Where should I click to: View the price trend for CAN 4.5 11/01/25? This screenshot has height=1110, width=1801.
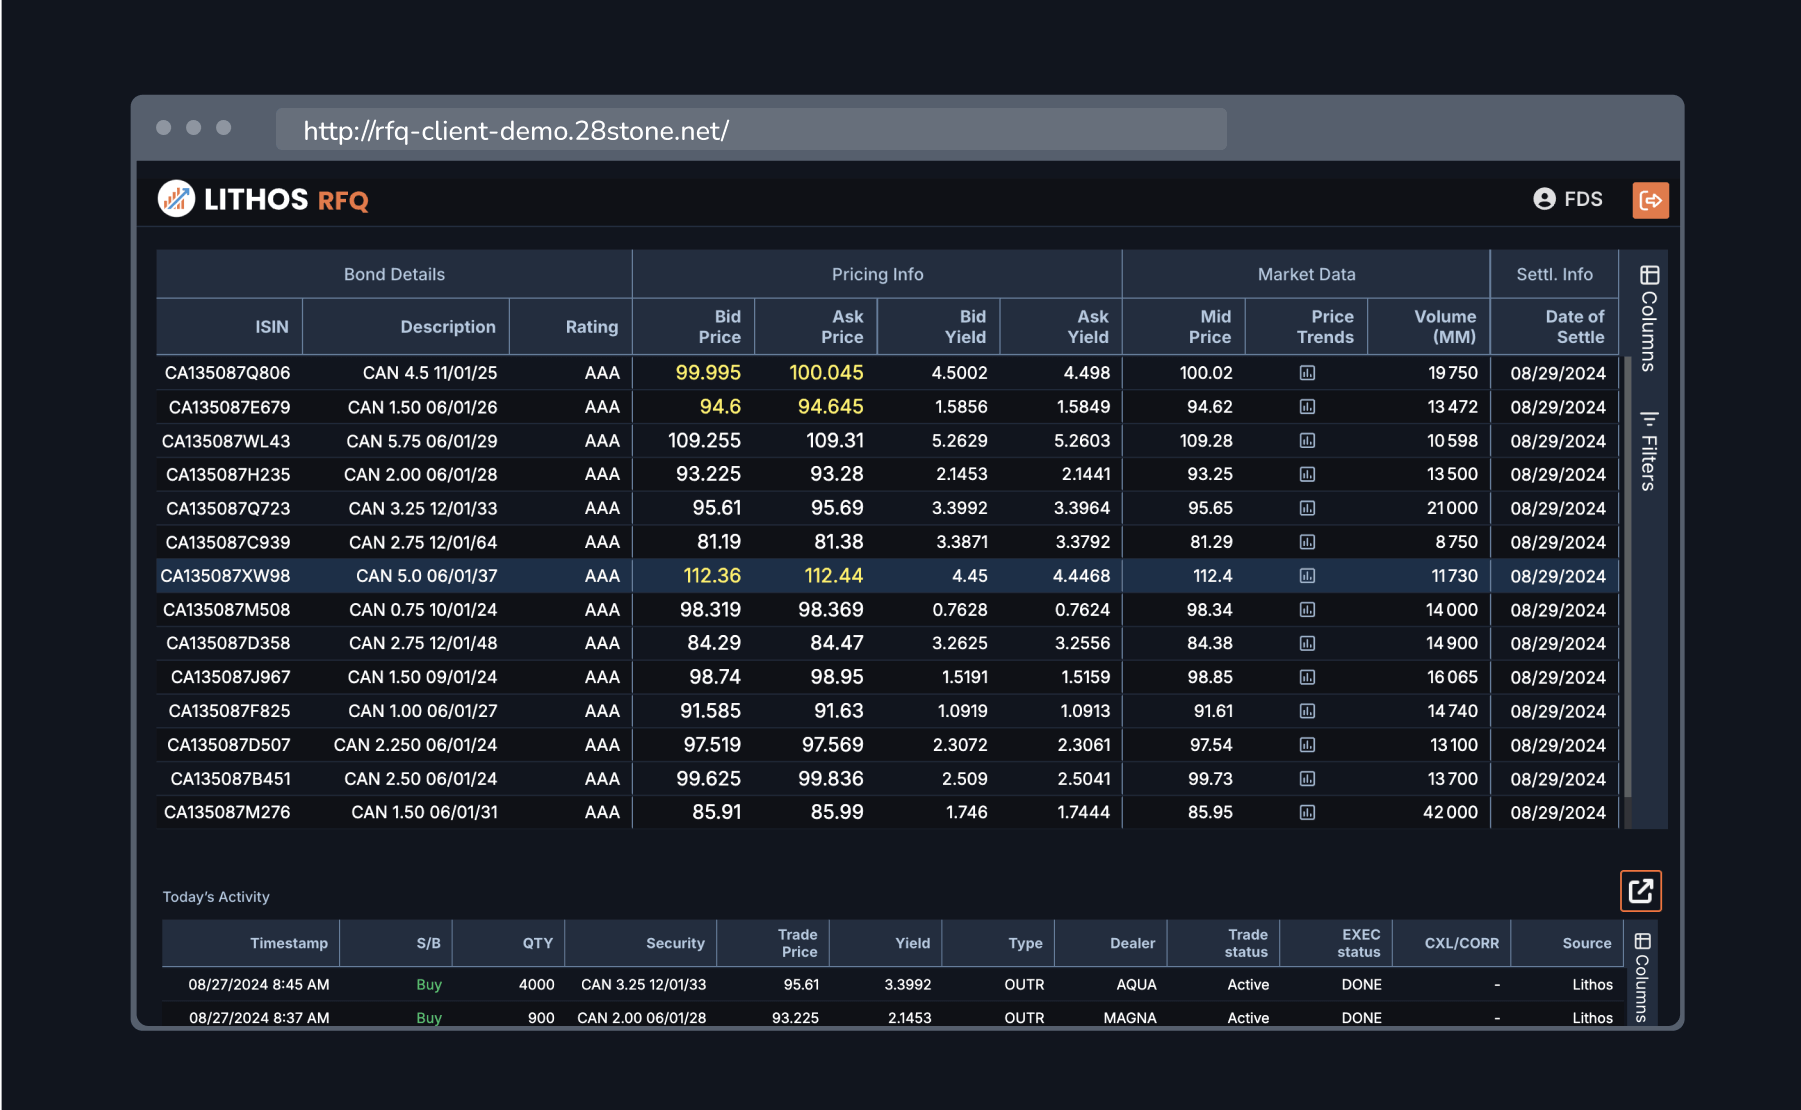(1307, 373)
